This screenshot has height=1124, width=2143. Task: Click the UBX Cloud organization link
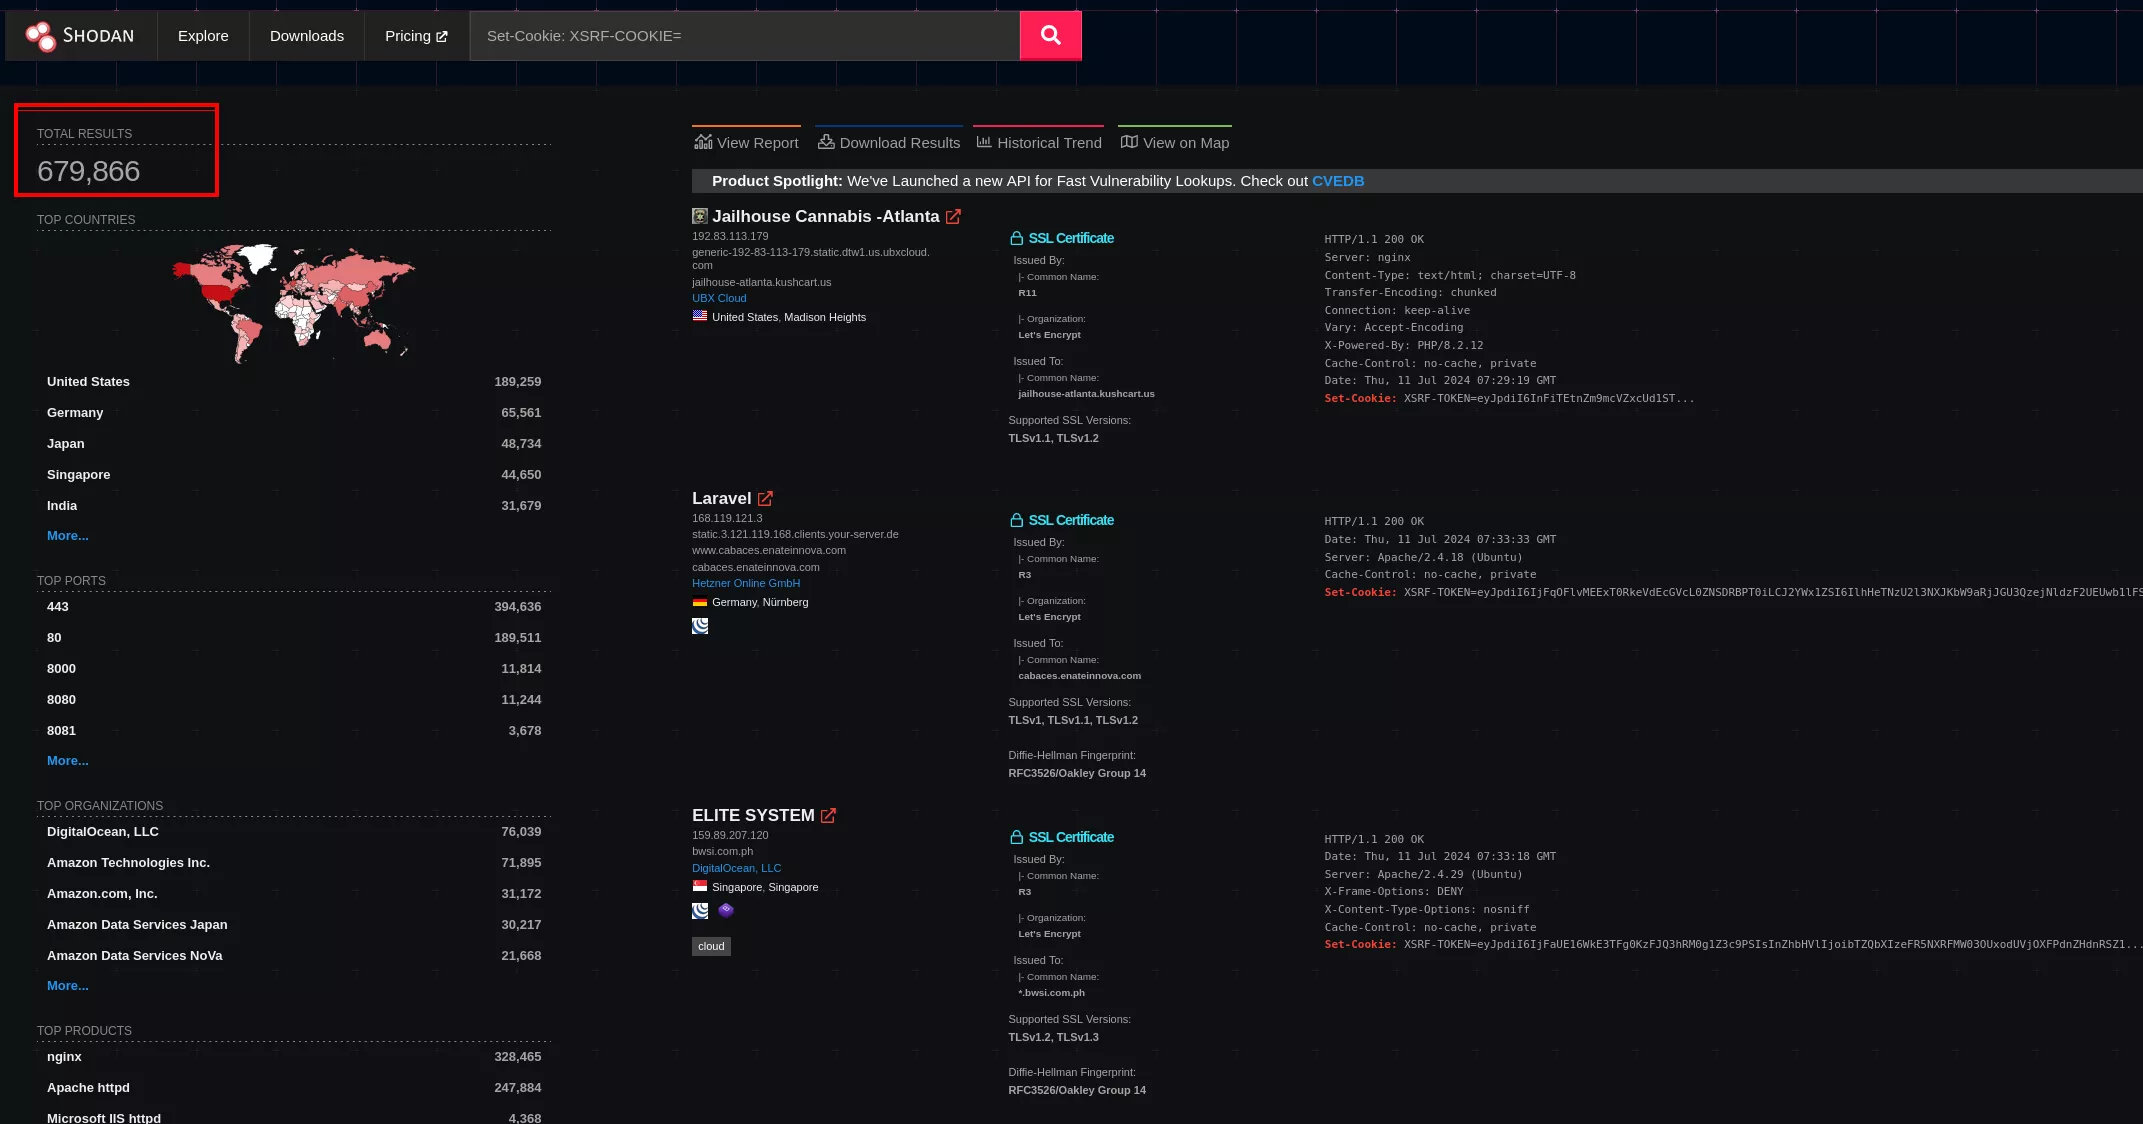pos(719,298)
